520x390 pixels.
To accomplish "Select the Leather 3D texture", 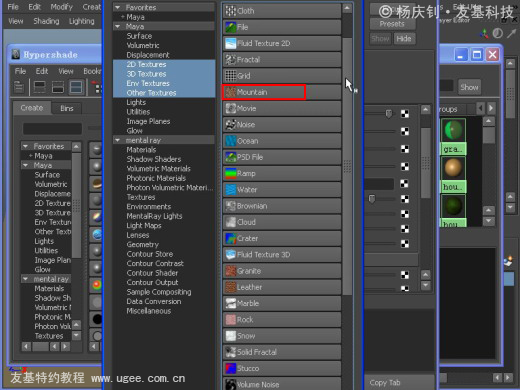I will pyautogui.click(x=282, y=287).
